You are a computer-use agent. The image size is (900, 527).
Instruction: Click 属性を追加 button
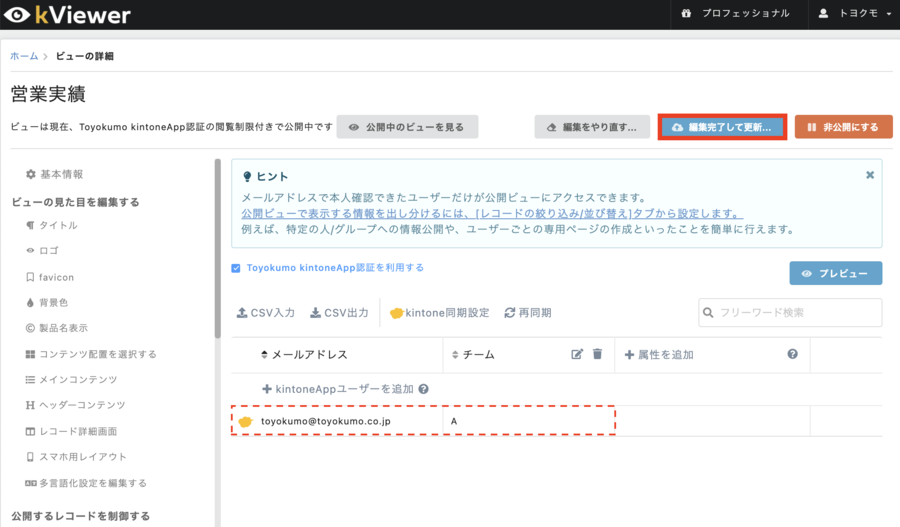pos(659,355)
